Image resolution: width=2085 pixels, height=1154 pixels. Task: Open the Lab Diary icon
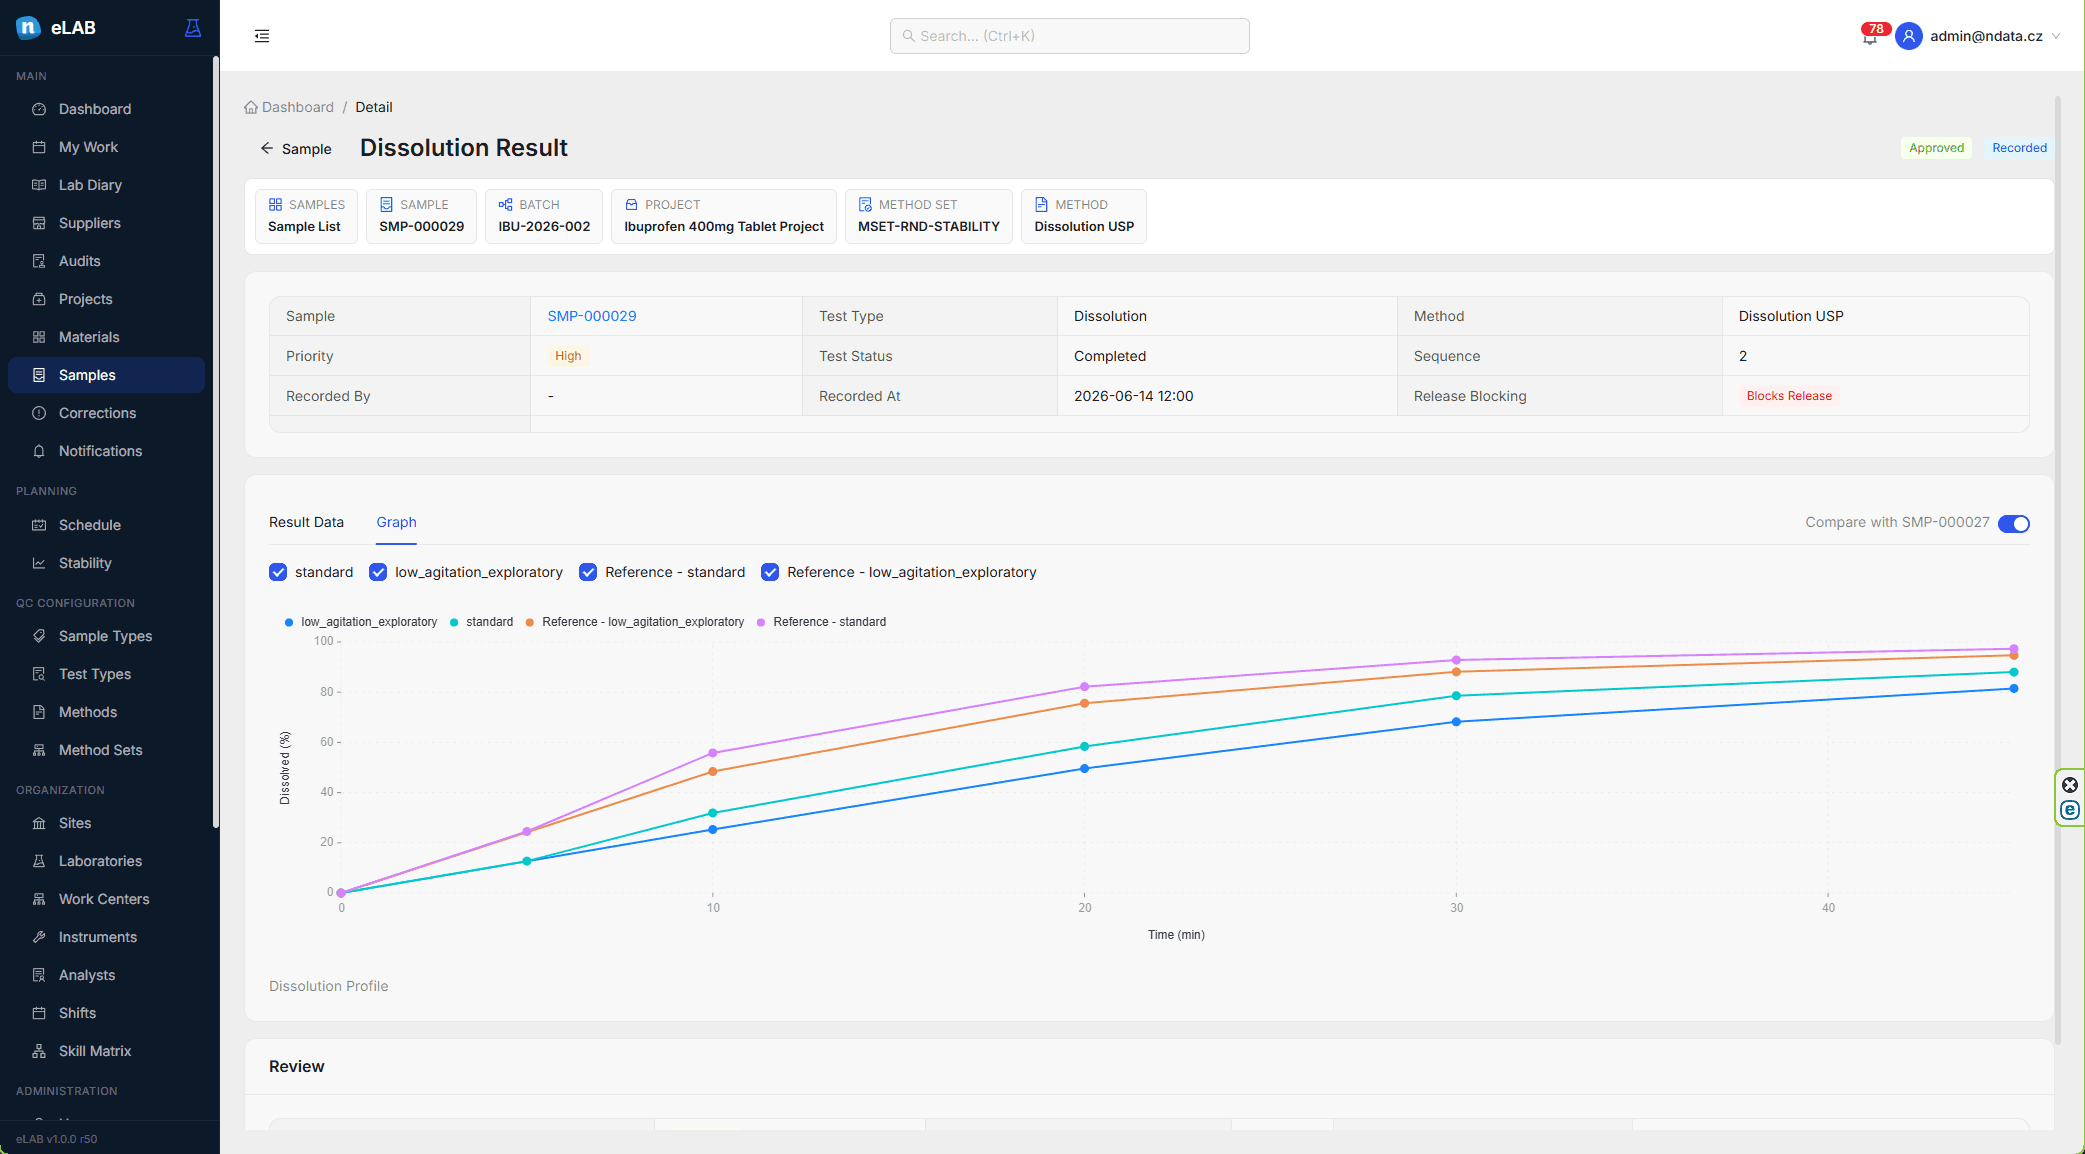tap(39, 185)
